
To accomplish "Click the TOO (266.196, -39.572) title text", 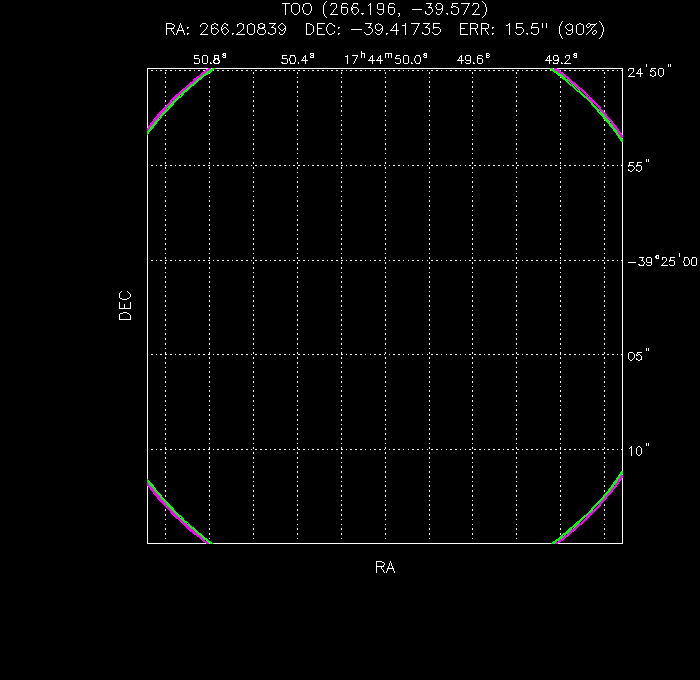I will pos(385,9).
